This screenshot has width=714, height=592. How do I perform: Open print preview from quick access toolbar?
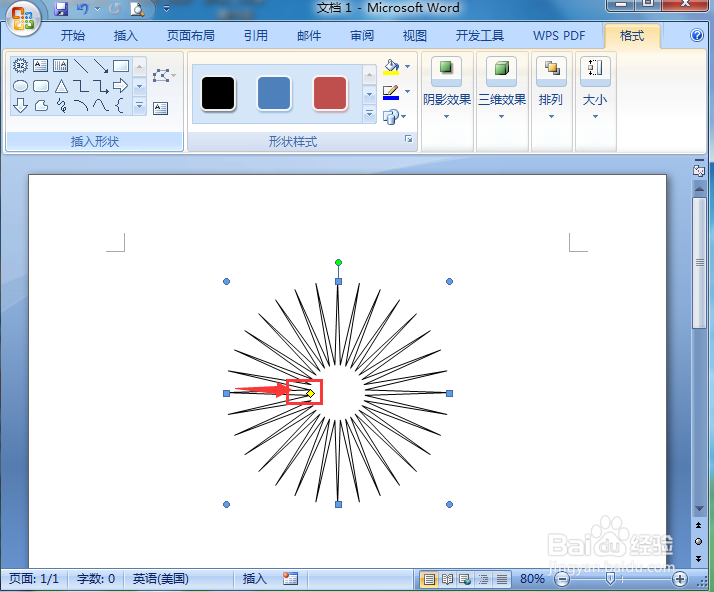(137, 9)
